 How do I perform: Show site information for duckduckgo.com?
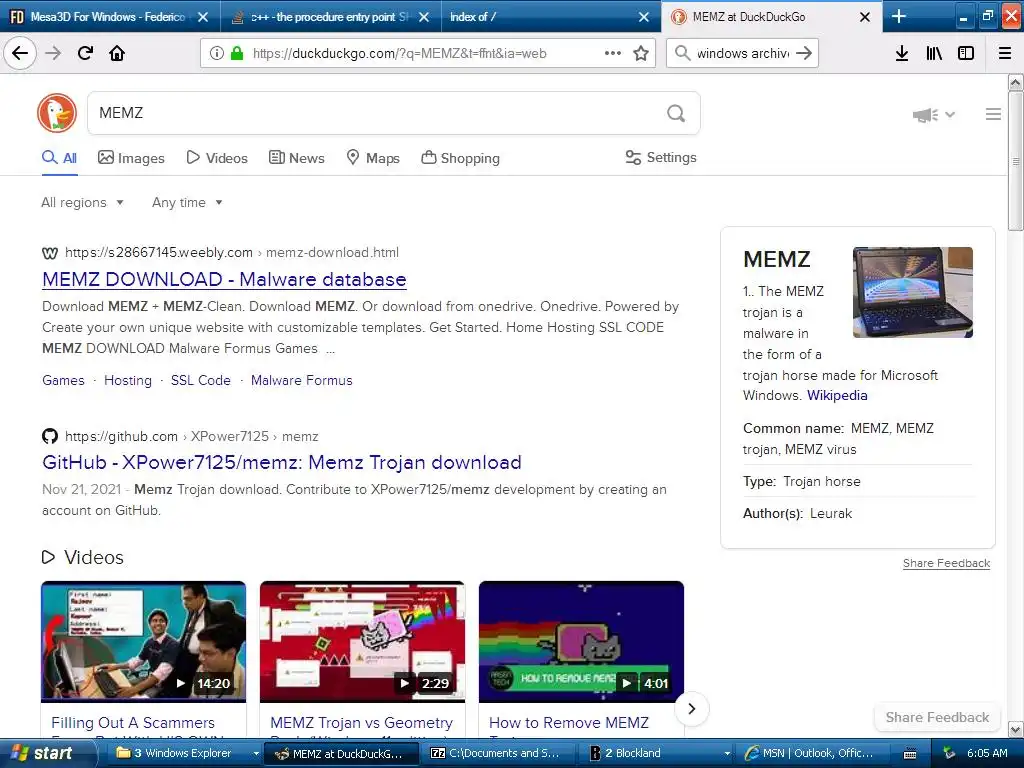[216, 54]
